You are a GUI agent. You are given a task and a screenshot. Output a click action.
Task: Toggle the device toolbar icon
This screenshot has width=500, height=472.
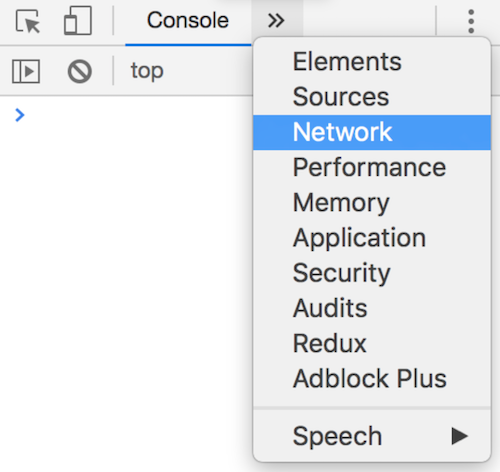(78, 21)
